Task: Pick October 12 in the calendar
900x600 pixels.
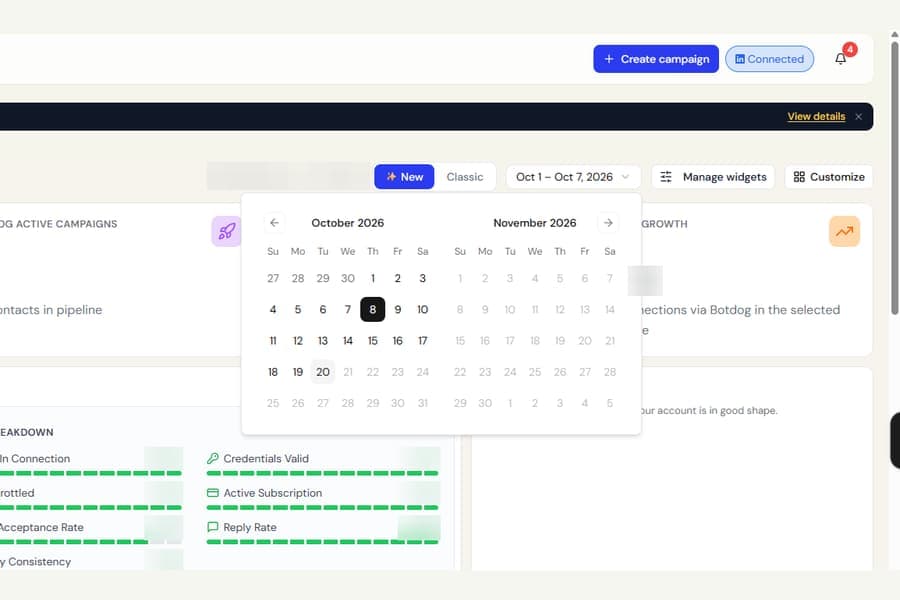Action: point(298,341)
